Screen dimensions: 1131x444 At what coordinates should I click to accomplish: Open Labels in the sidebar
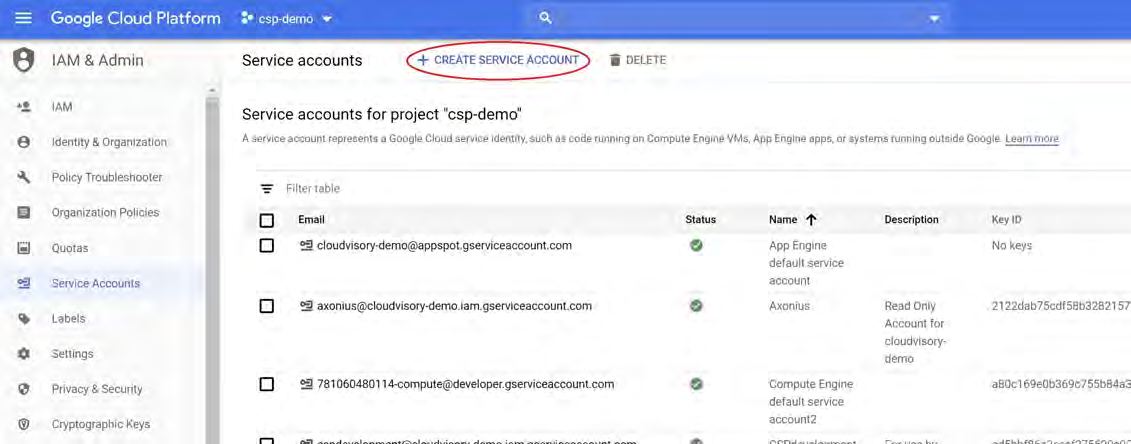tap(69, 319)
